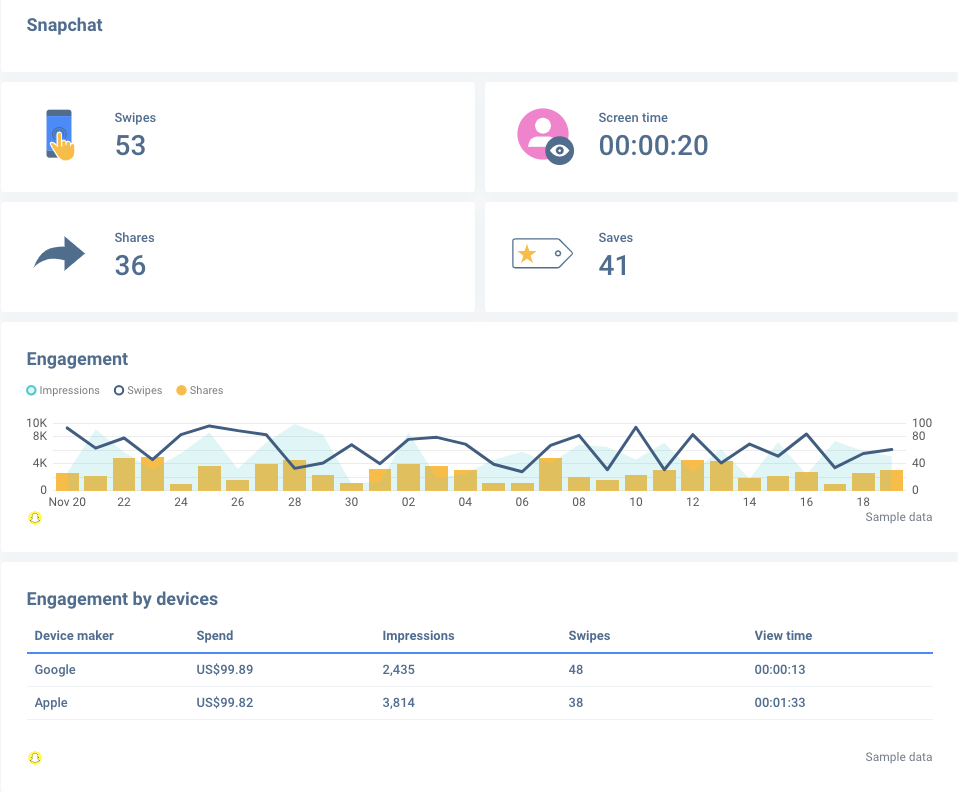Click the Swipes phone tap icon

tap(60, 135)
